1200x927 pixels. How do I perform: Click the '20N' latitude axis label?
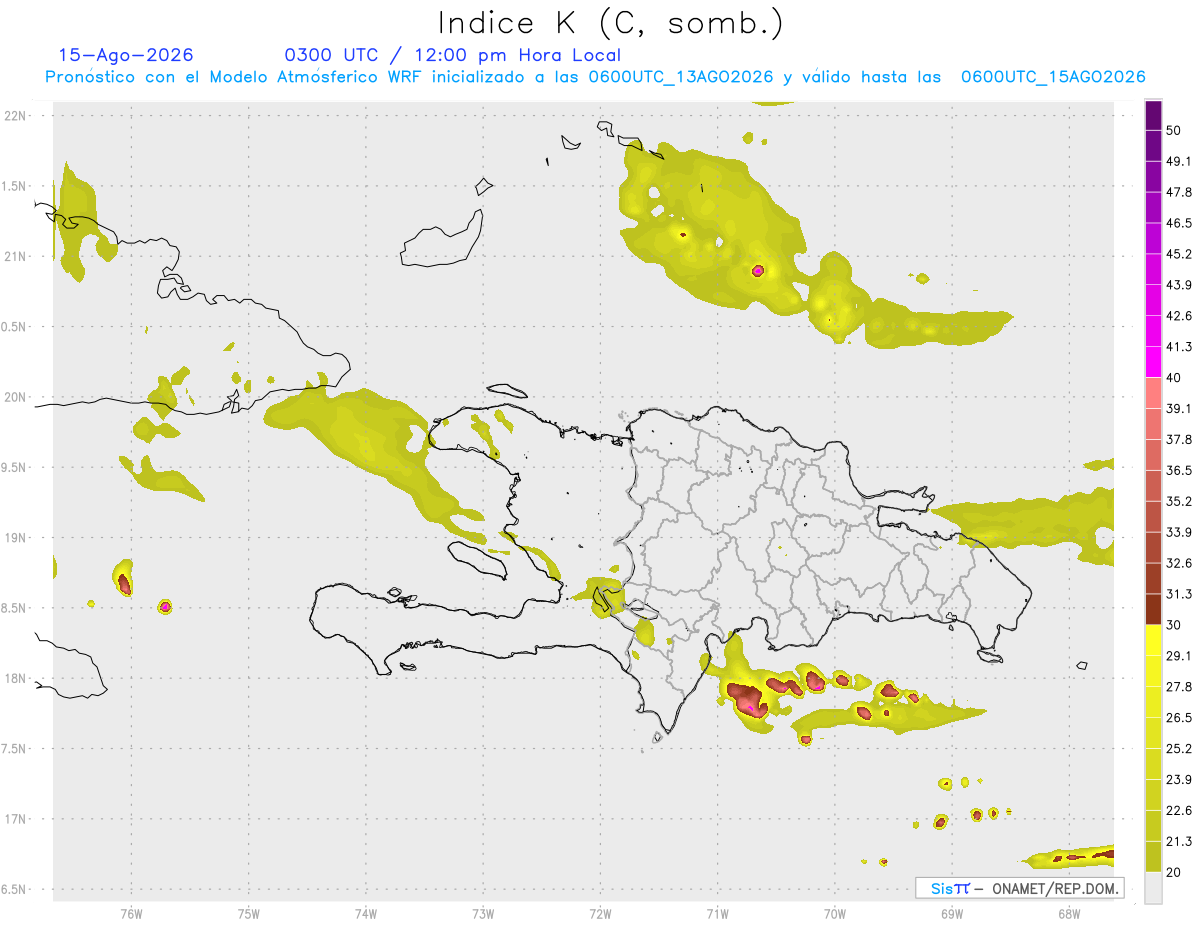click(x=15, y=397)
